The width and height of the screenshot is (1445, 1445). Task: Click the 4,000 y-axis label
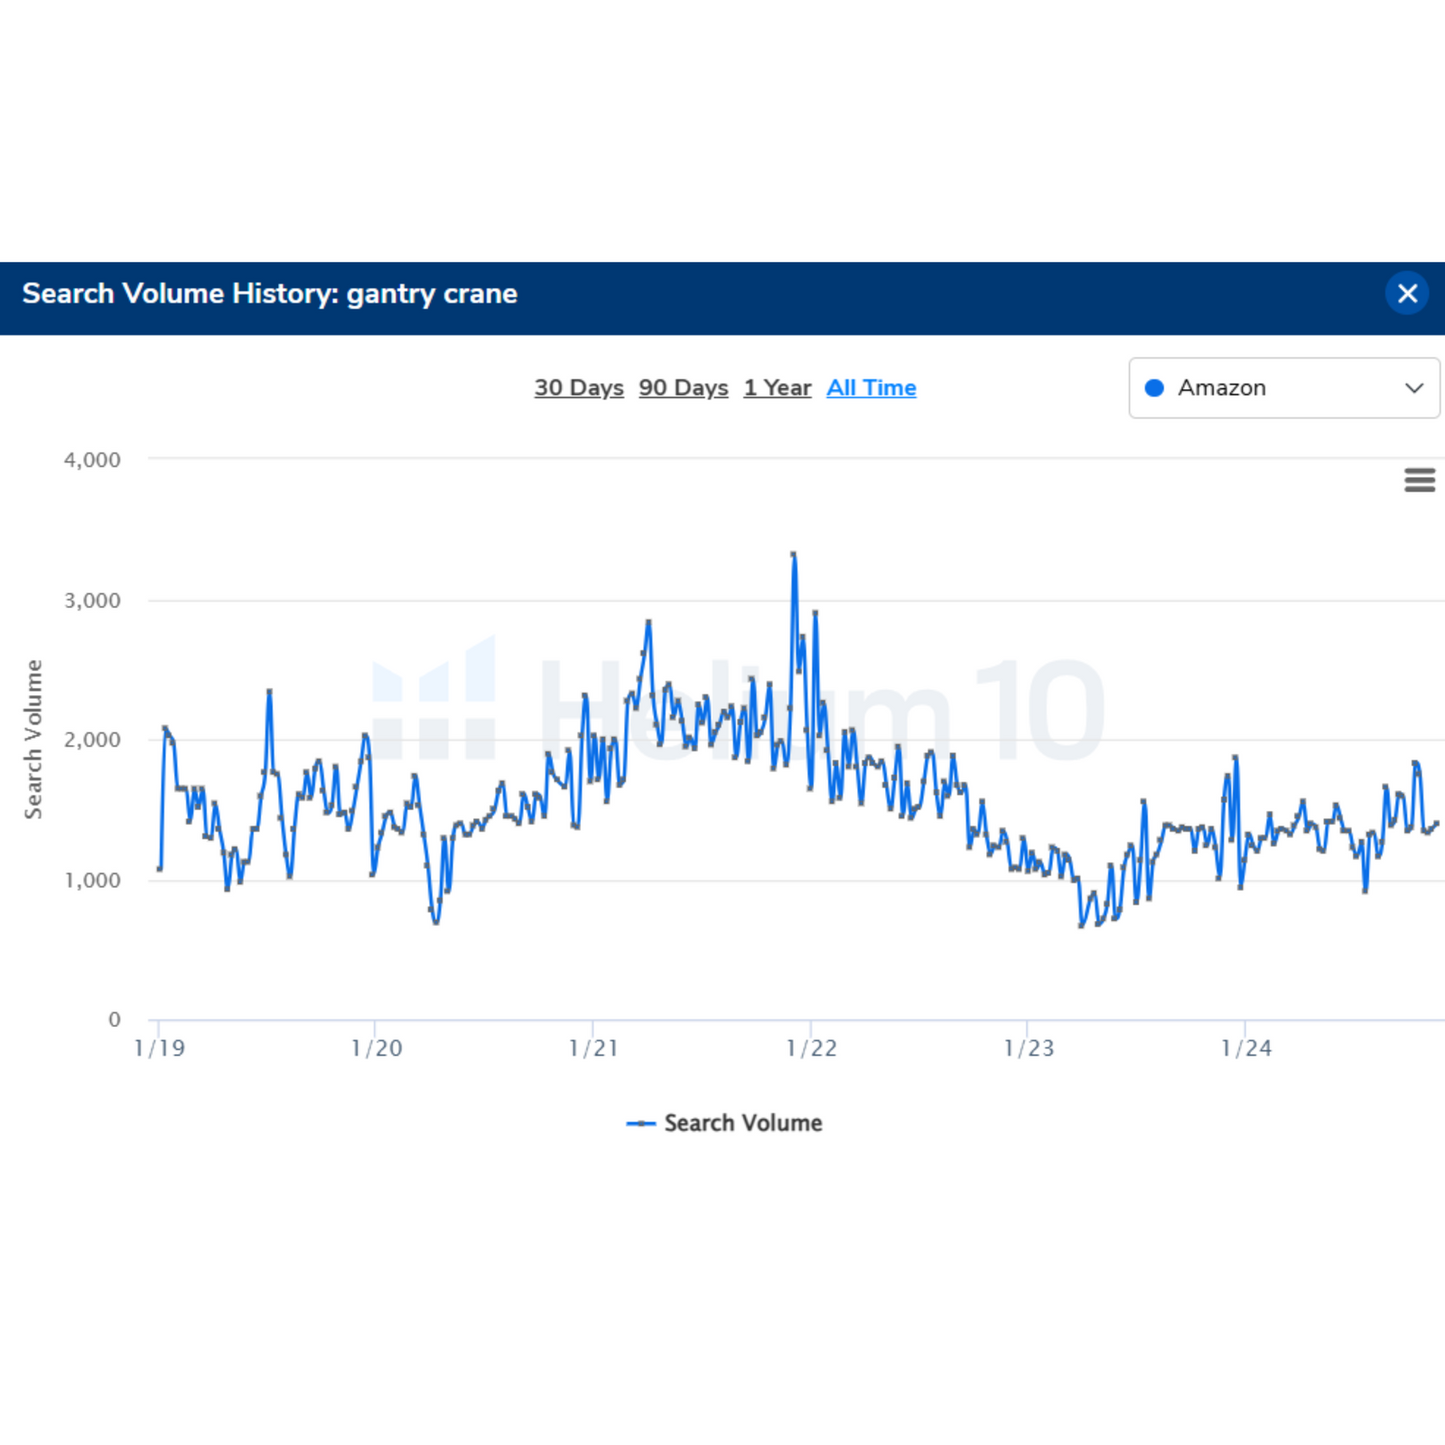coord(92,460)
